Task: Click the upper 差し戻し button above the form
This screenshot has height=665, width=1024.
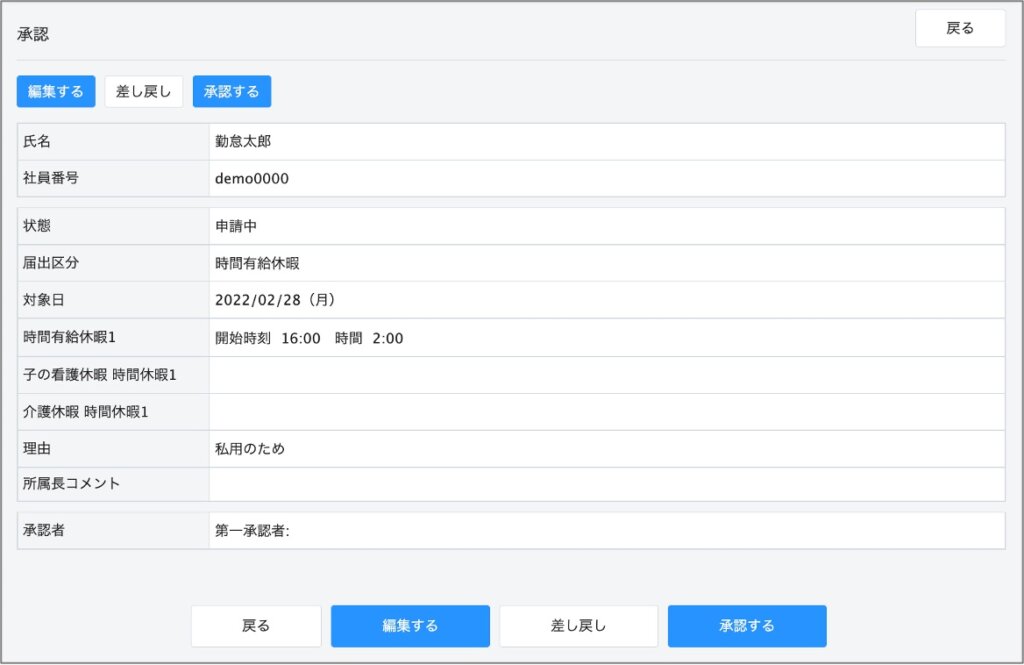Action: [144, 91]
